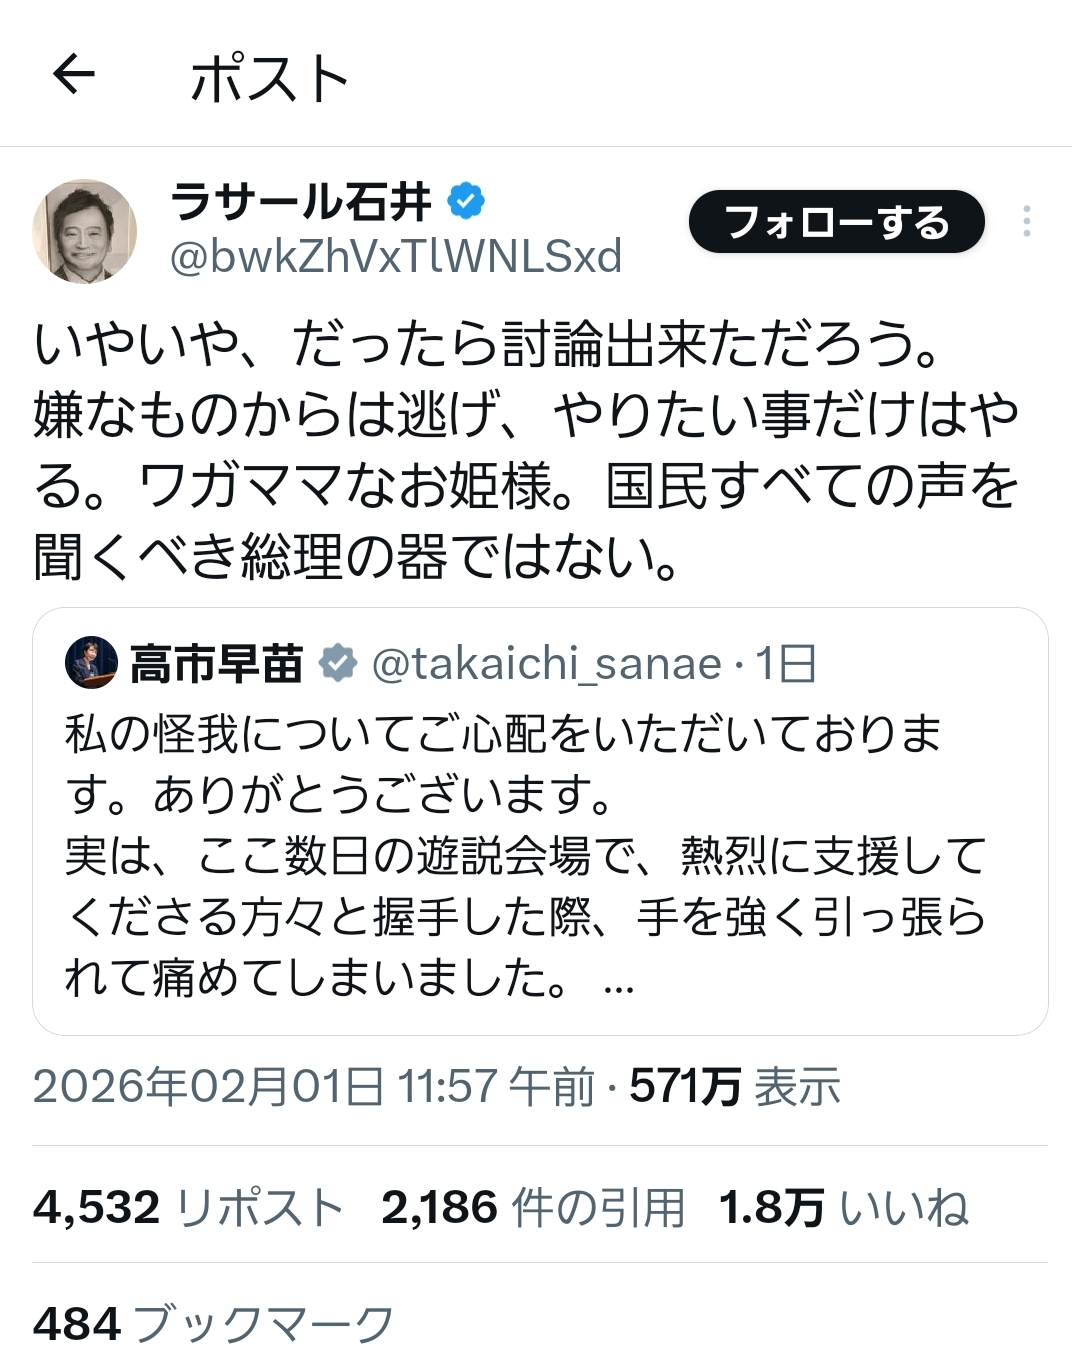This screenshot has height=1354, width=1072.
Task: Tap the blue verified badge beside ラサール石井
Action: point(465,202)
